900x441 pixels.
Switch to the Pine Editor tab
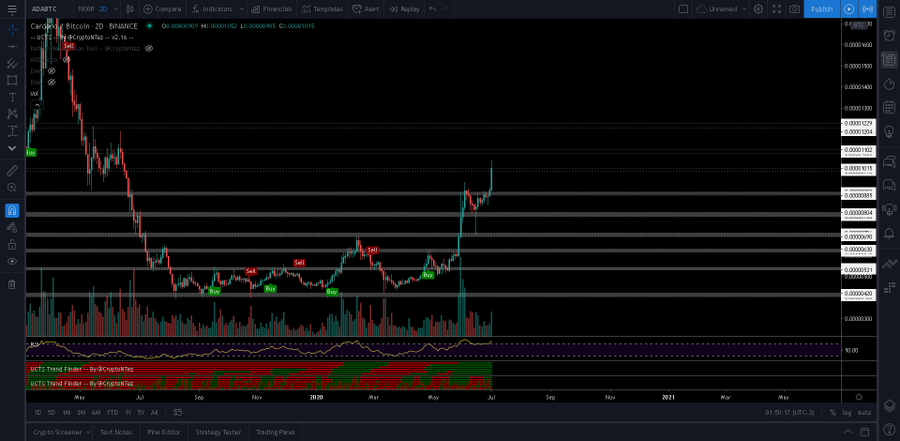[162, 432]
